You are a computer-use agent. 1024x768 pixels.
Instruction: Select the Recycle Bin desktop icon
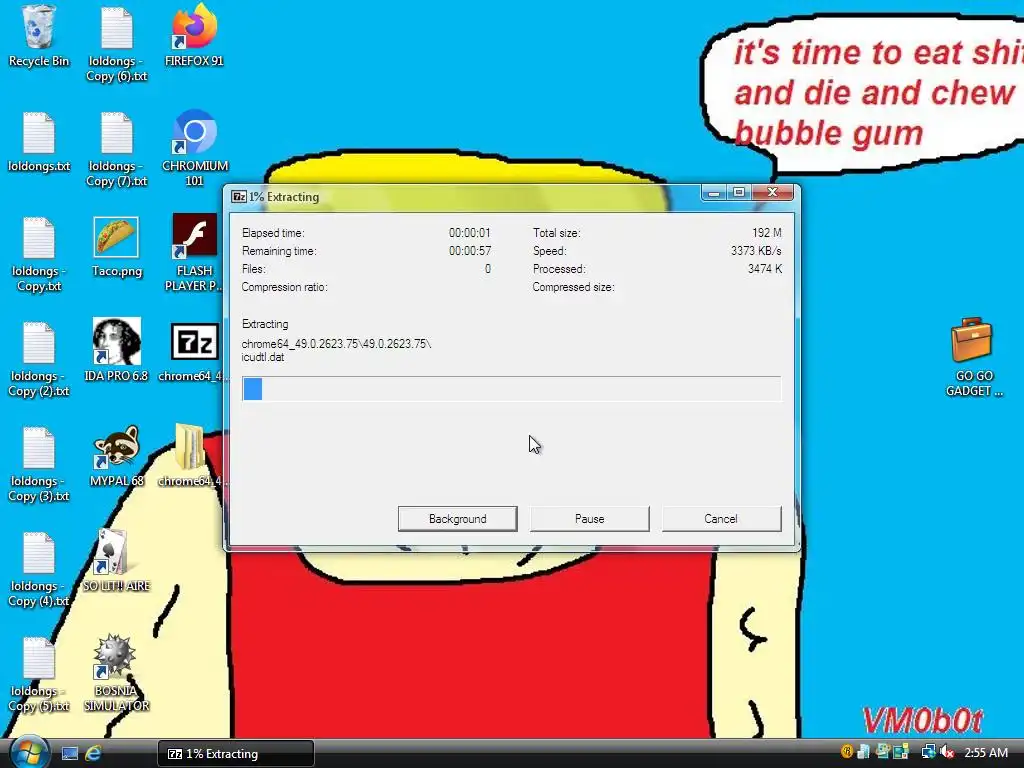(39, 37)
